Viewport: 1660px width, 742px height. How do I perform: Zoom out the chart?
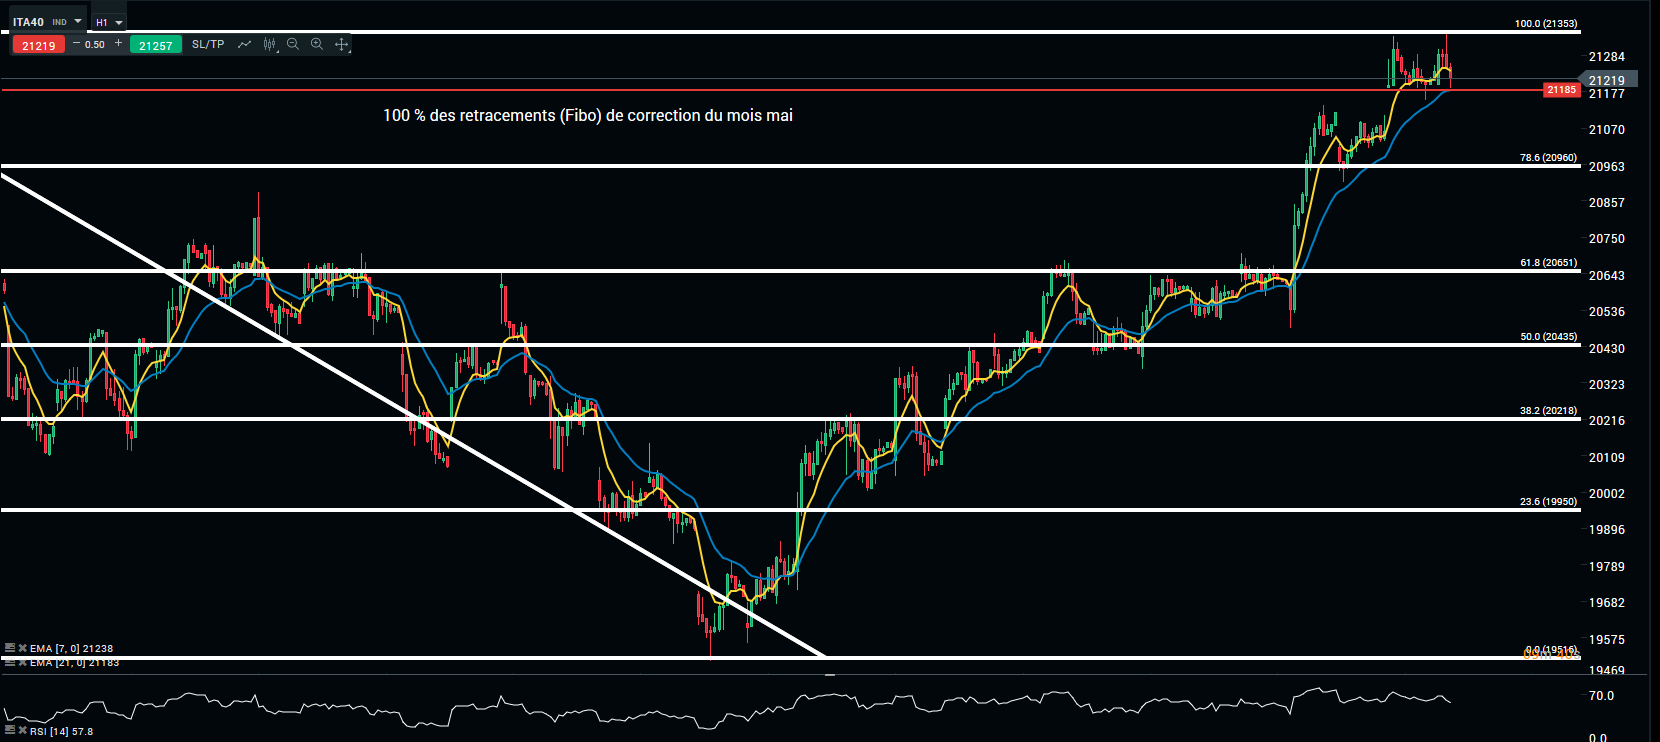tap(293, 45)
